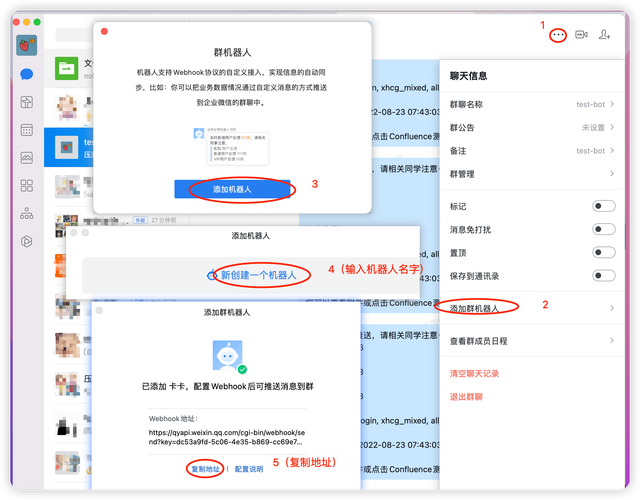Click the 复制地址 link
Viewport: 640px width, 500px height.
point(205,469)
